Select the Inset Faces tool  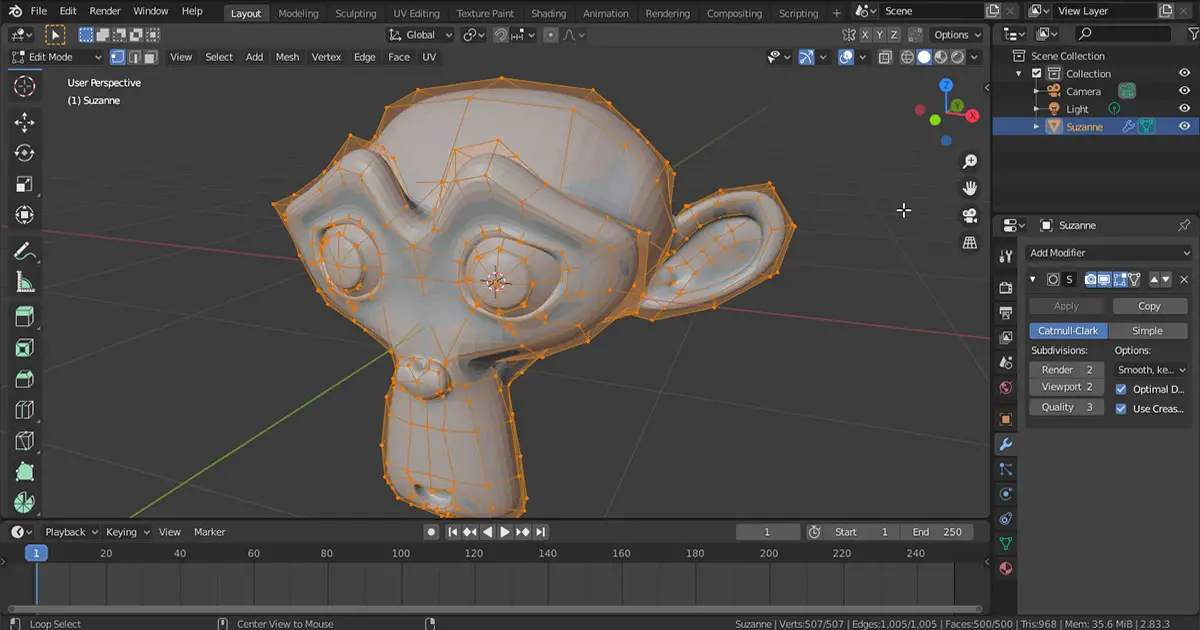(24, 349)
